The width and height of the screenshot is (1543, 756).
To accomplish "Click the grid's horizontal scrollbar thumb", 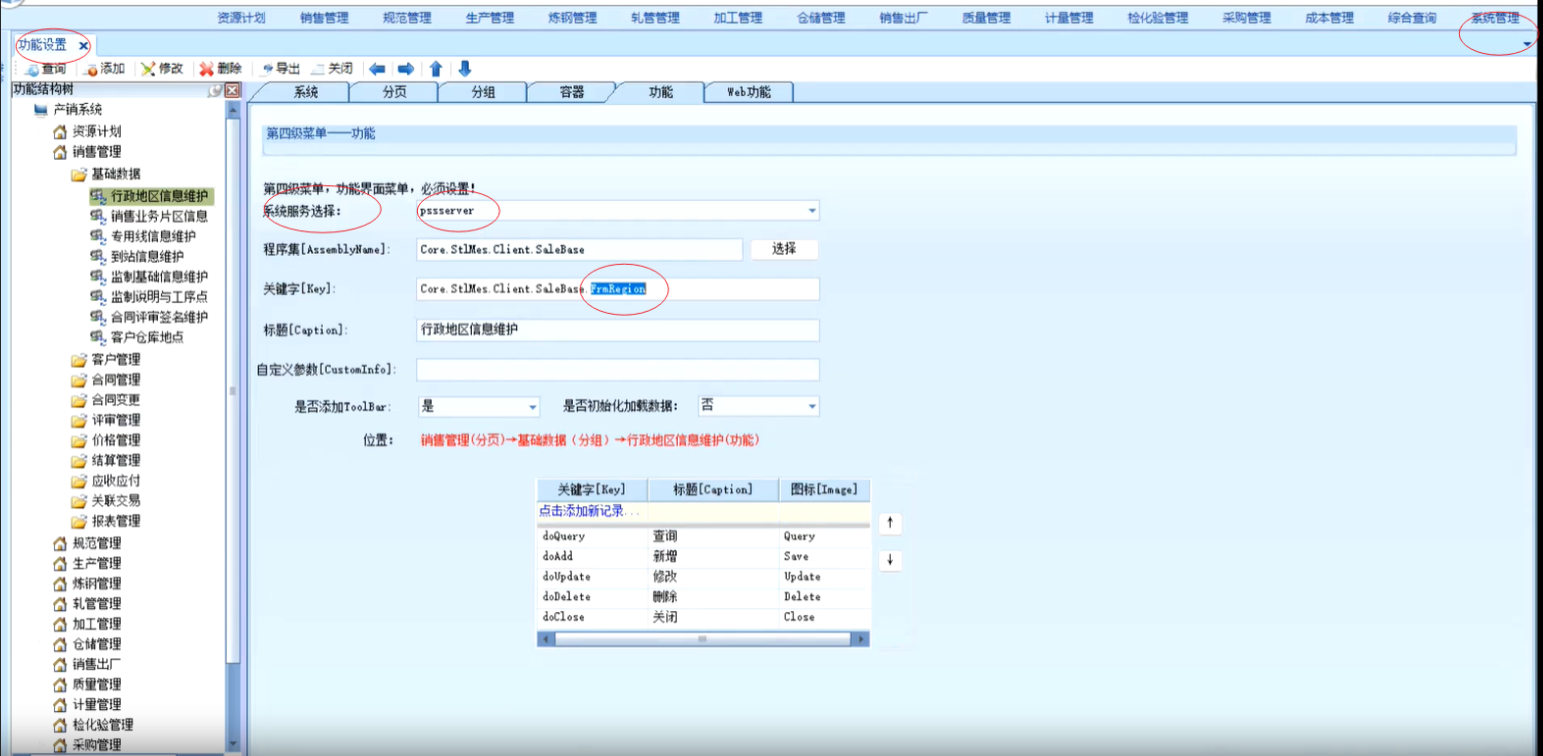I will (x=702, y=638).
